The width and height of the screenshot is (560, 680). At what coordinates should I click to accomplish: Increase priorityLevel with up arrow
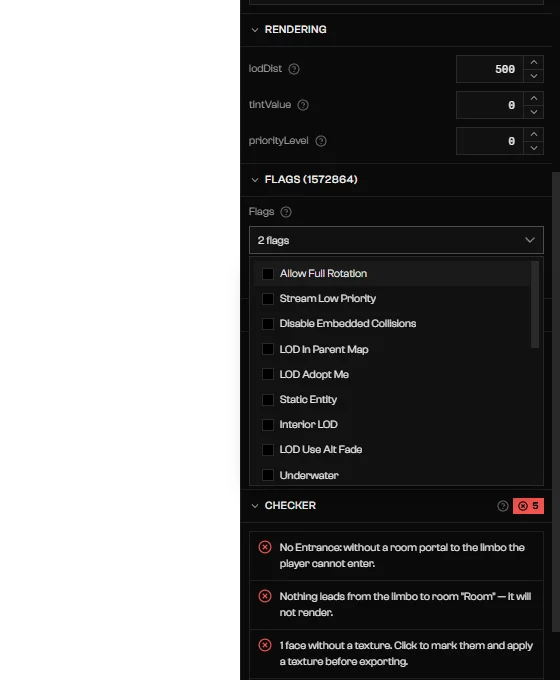tap(534, 134)
